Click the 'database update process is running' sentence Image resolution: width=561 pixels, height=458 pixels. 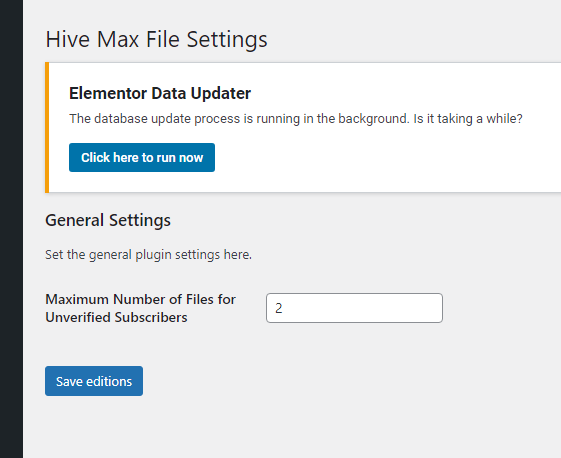(239, 119)
